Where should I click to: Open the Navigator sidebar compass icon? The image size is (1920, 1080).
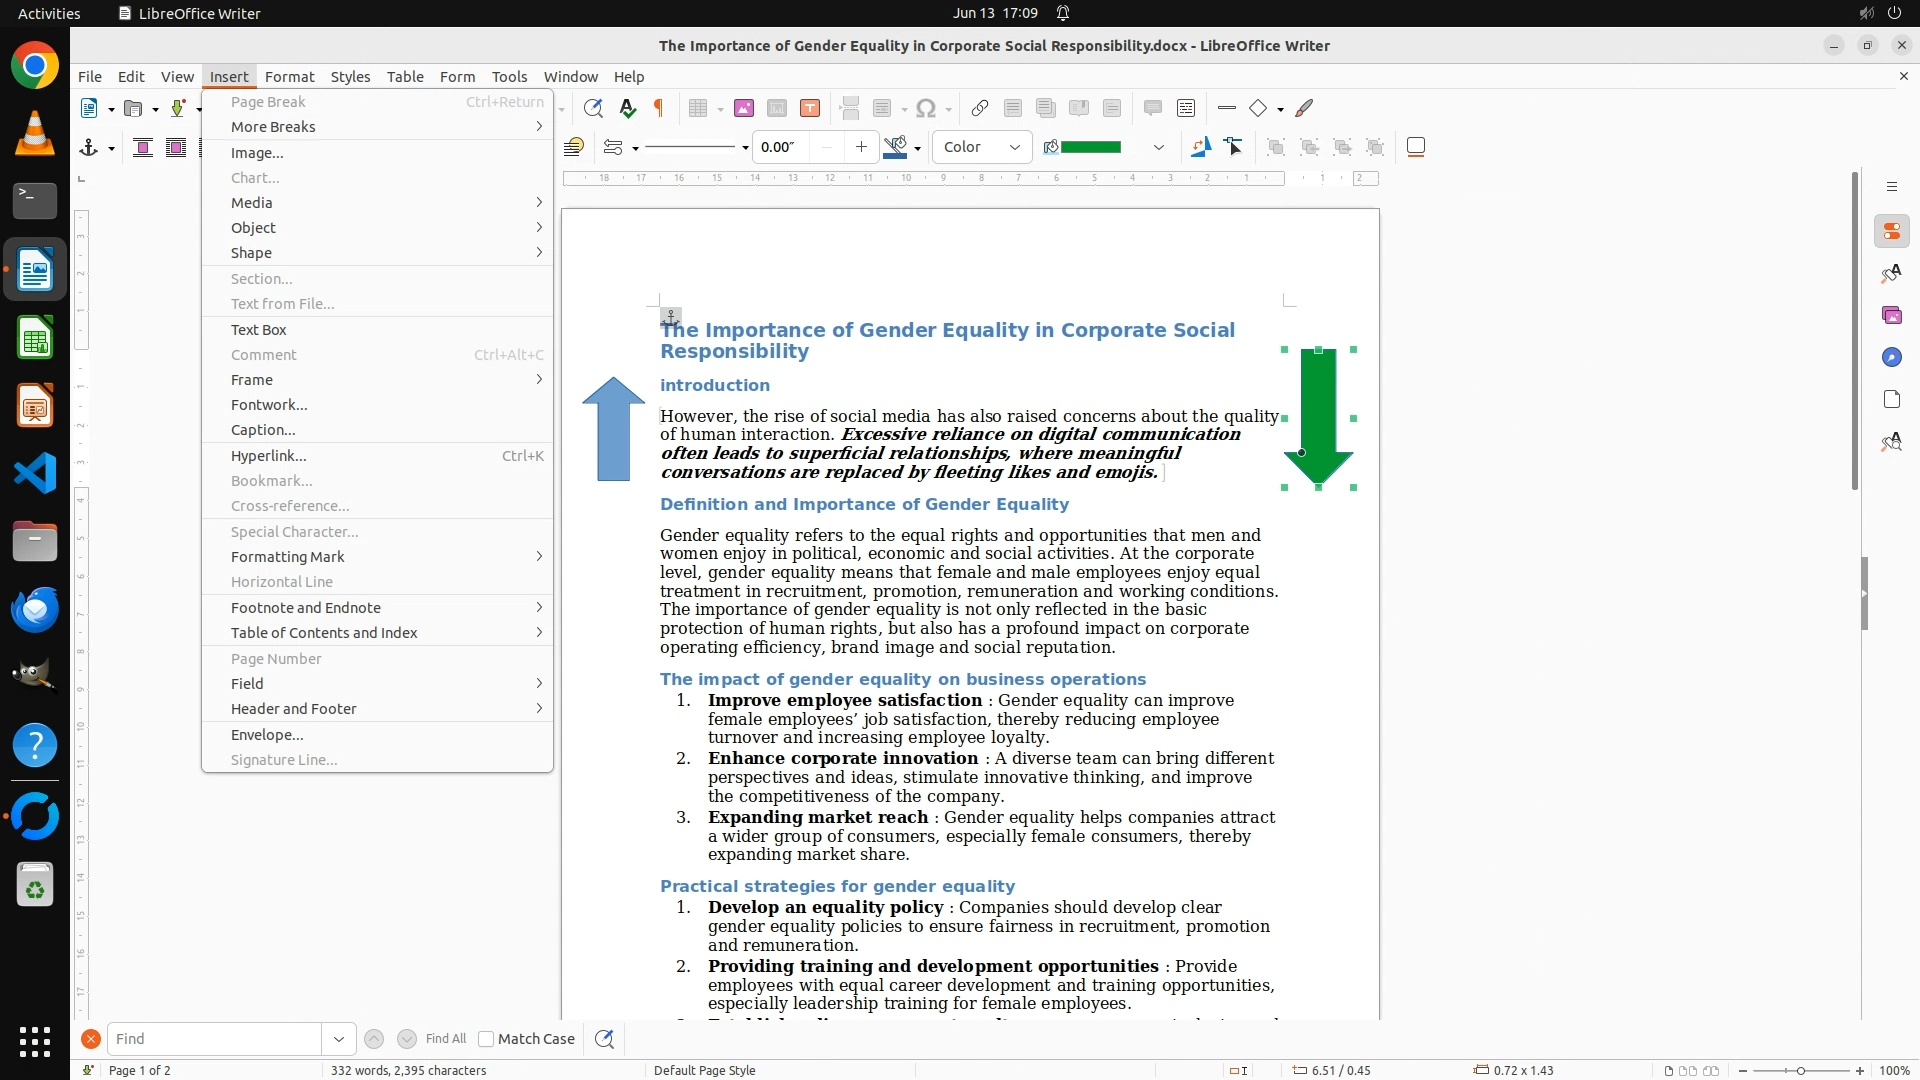point(1891,358)
